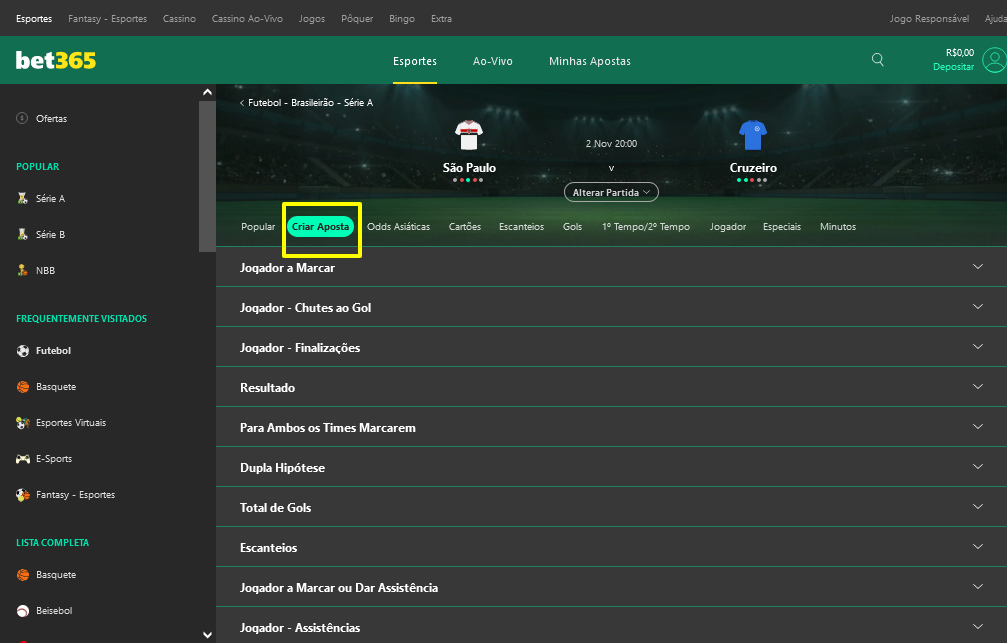Select the Odds Asiáticas tab
The width and height of the screenshot is (1007, 643).
point(398,227)
